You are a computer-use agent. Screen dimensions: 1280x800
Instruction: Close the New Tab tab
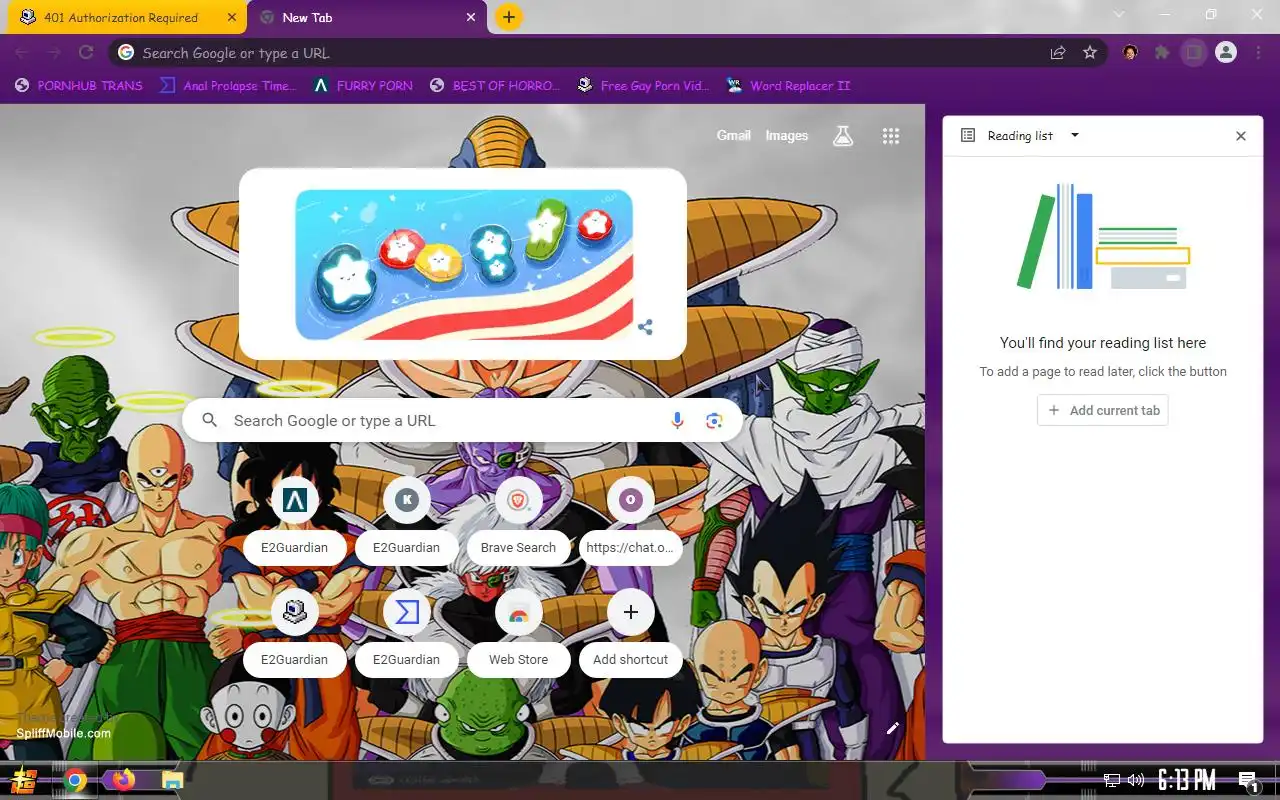click(x=472, y=17)
